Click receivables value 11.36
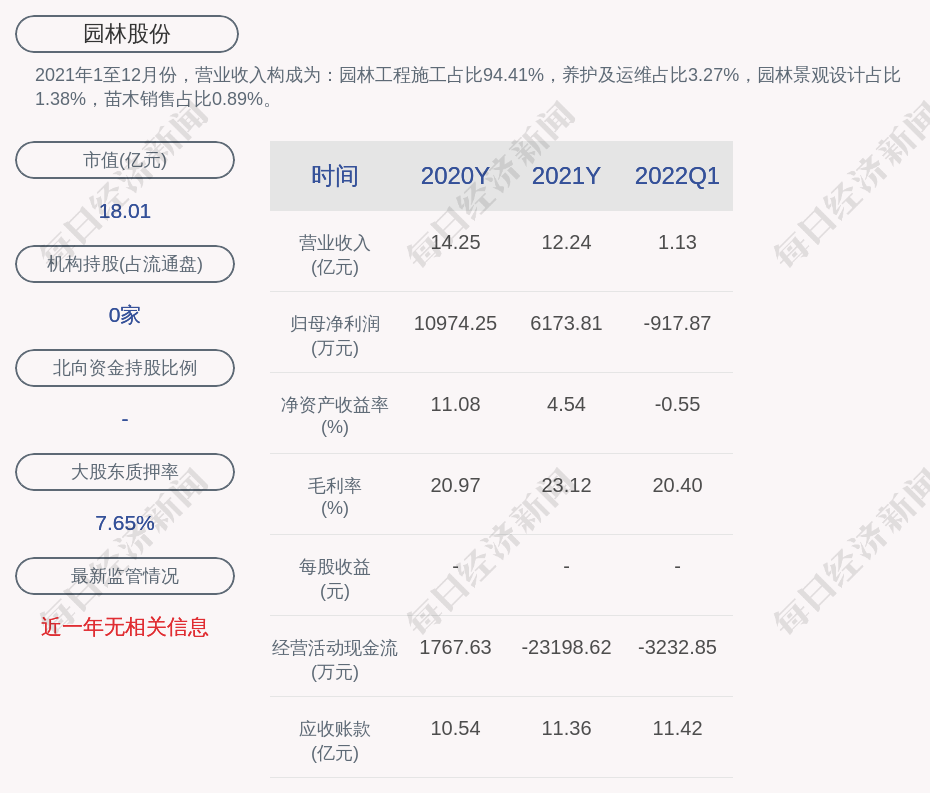The width and height of the screenshot is (930, 793). tap(566, 728)
